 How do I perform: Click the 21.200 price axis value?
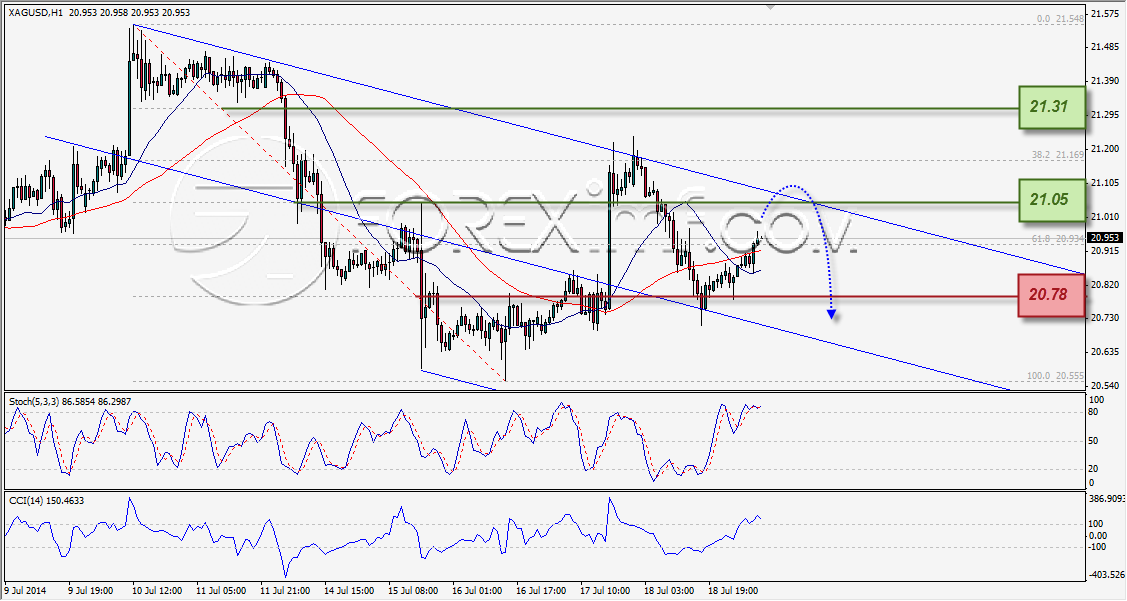coord(1104,149)
